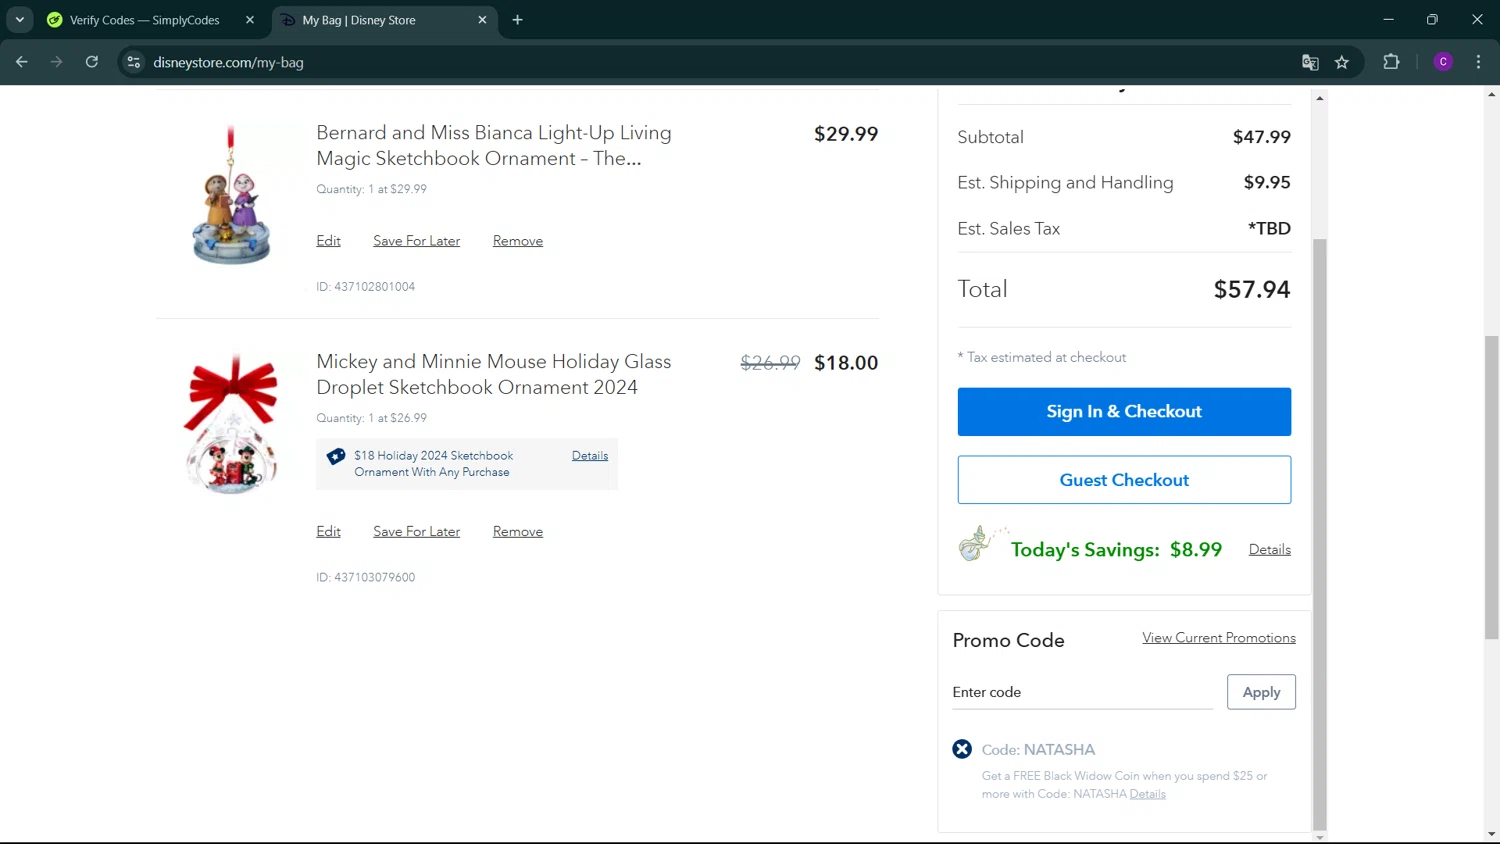Click the browser back arrow

pos(21,62)
